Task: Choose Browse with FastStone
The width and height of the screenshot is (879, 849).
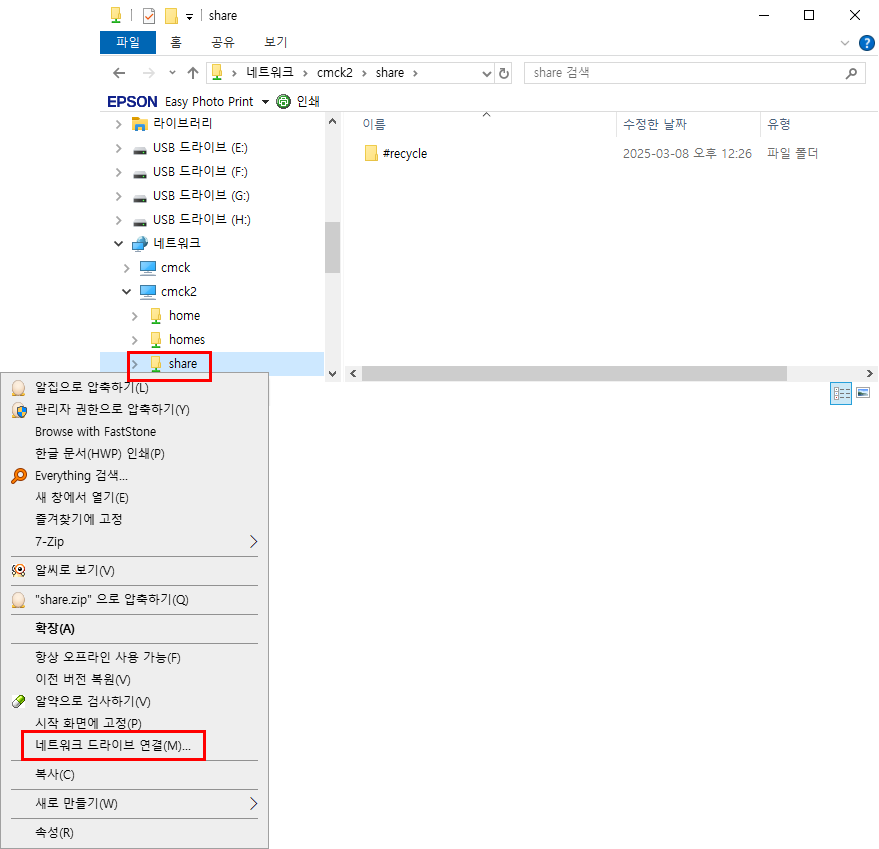Action: [x=135, y=432]
